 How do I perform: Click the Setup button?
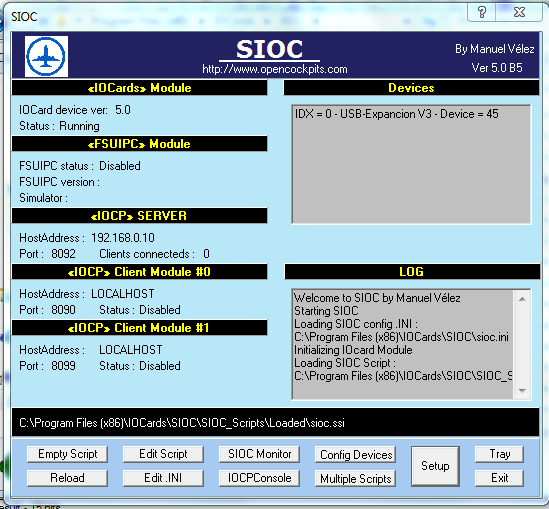435,466
